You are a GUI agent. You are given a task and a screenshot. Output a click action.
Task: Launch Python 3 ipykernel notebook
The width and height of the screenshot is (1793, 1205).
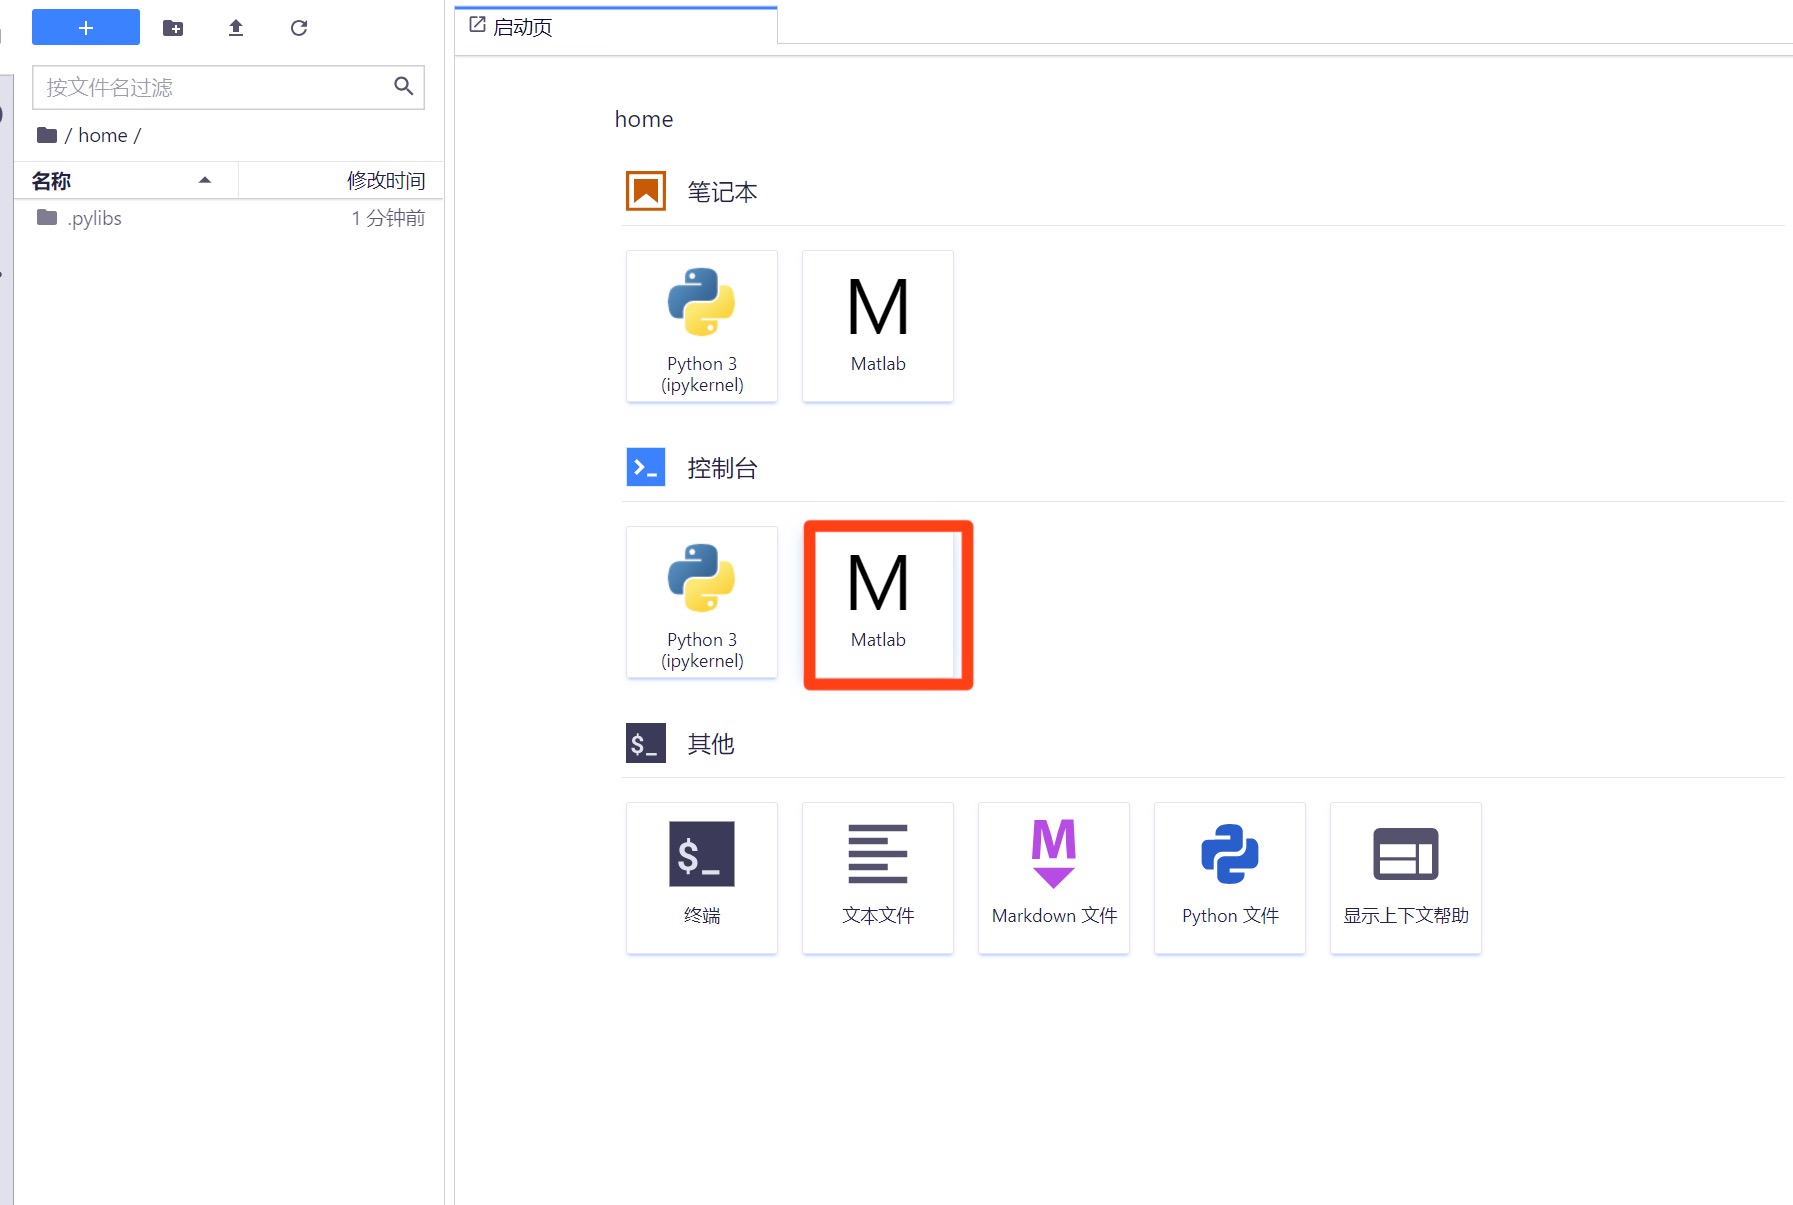pos(702,327)
